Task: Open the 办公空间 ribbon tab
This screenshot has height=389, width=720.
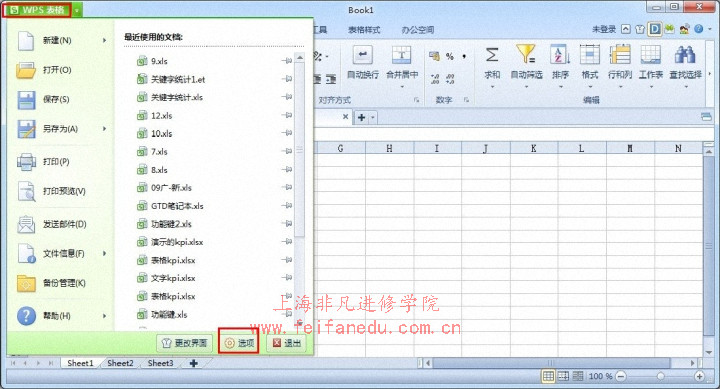Action: (x=417, y=30)
